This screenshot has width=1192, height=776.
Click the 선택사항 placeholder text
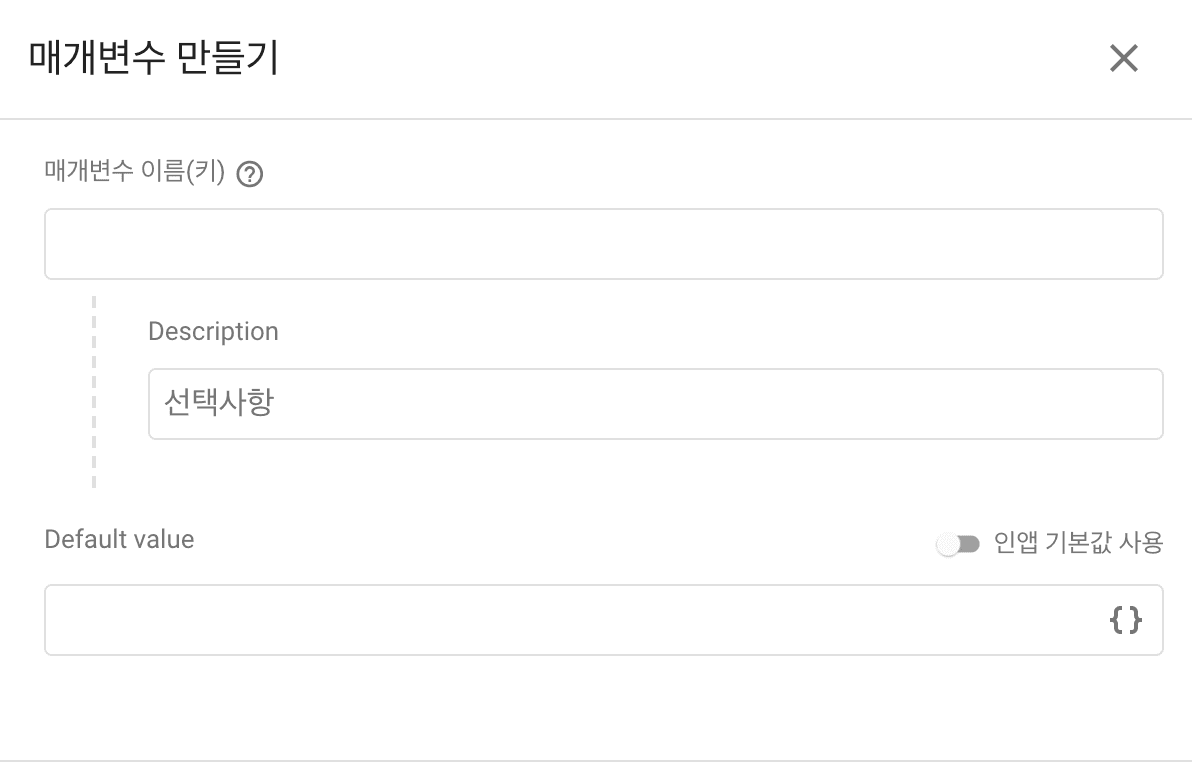(219, 402)
